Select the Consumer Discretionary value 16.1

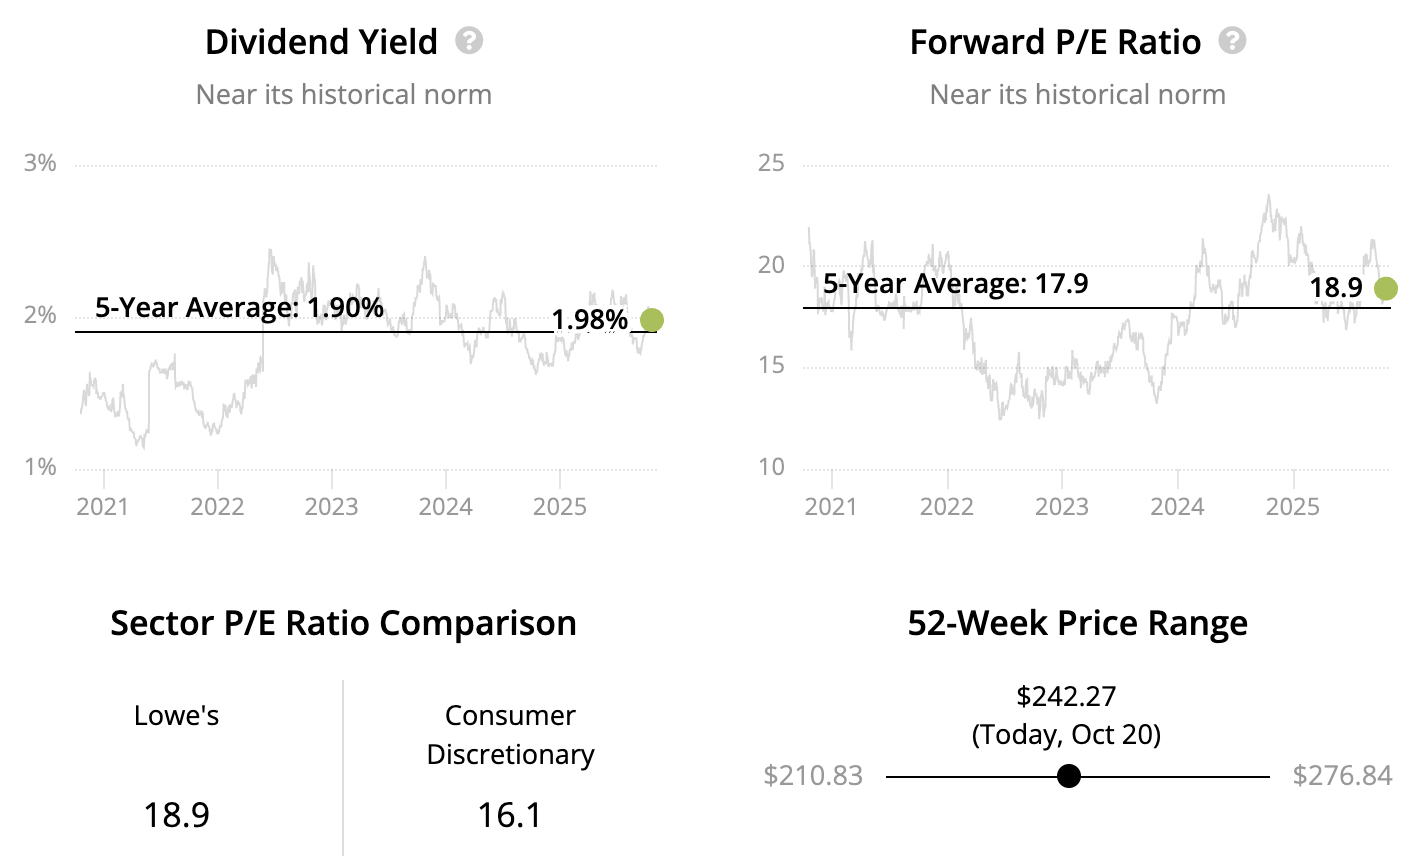tap(510, 815)
